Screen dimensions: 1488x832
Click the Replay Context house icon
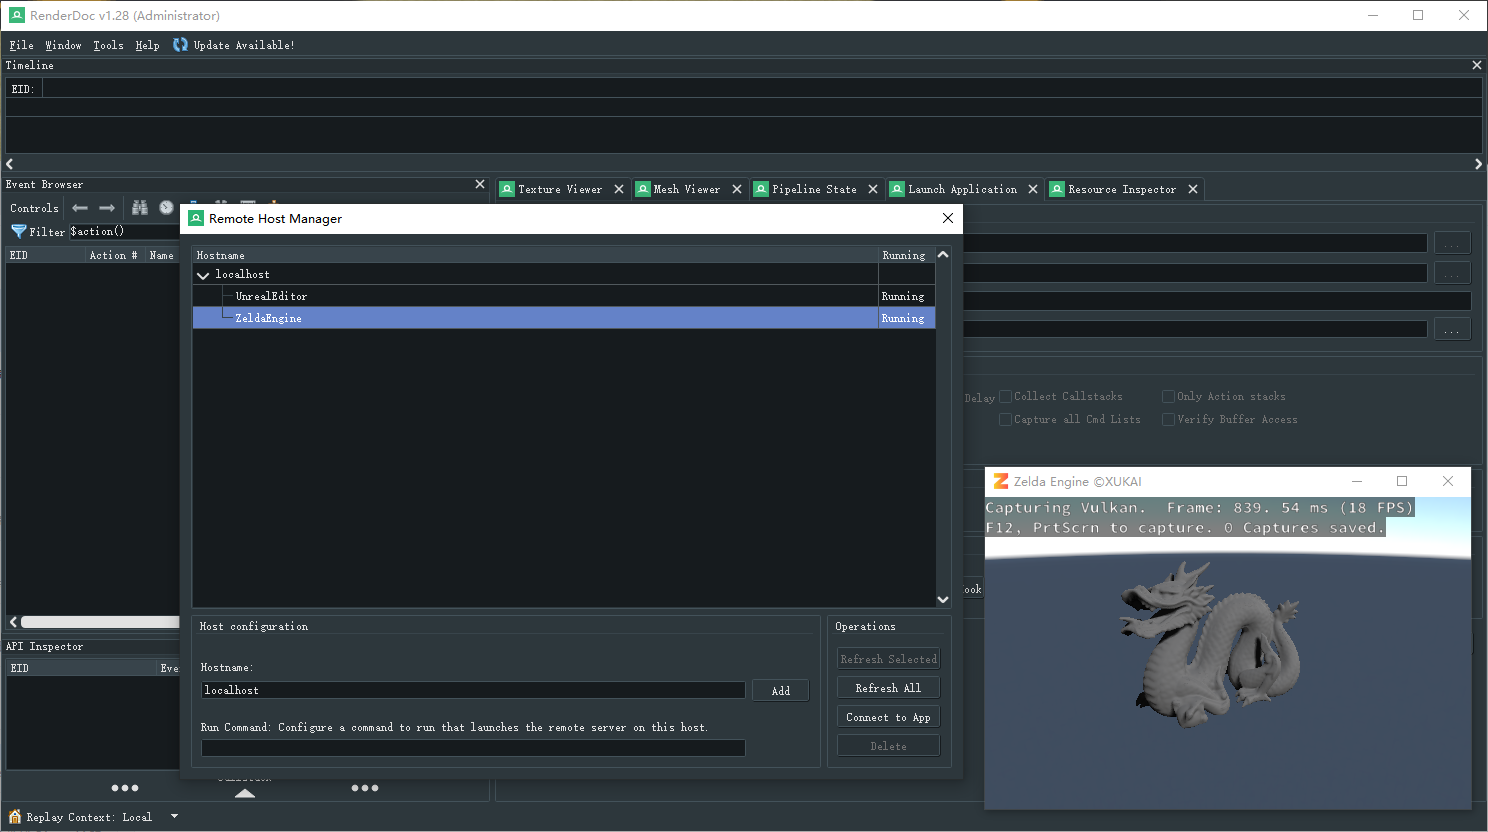coord(14,817)
